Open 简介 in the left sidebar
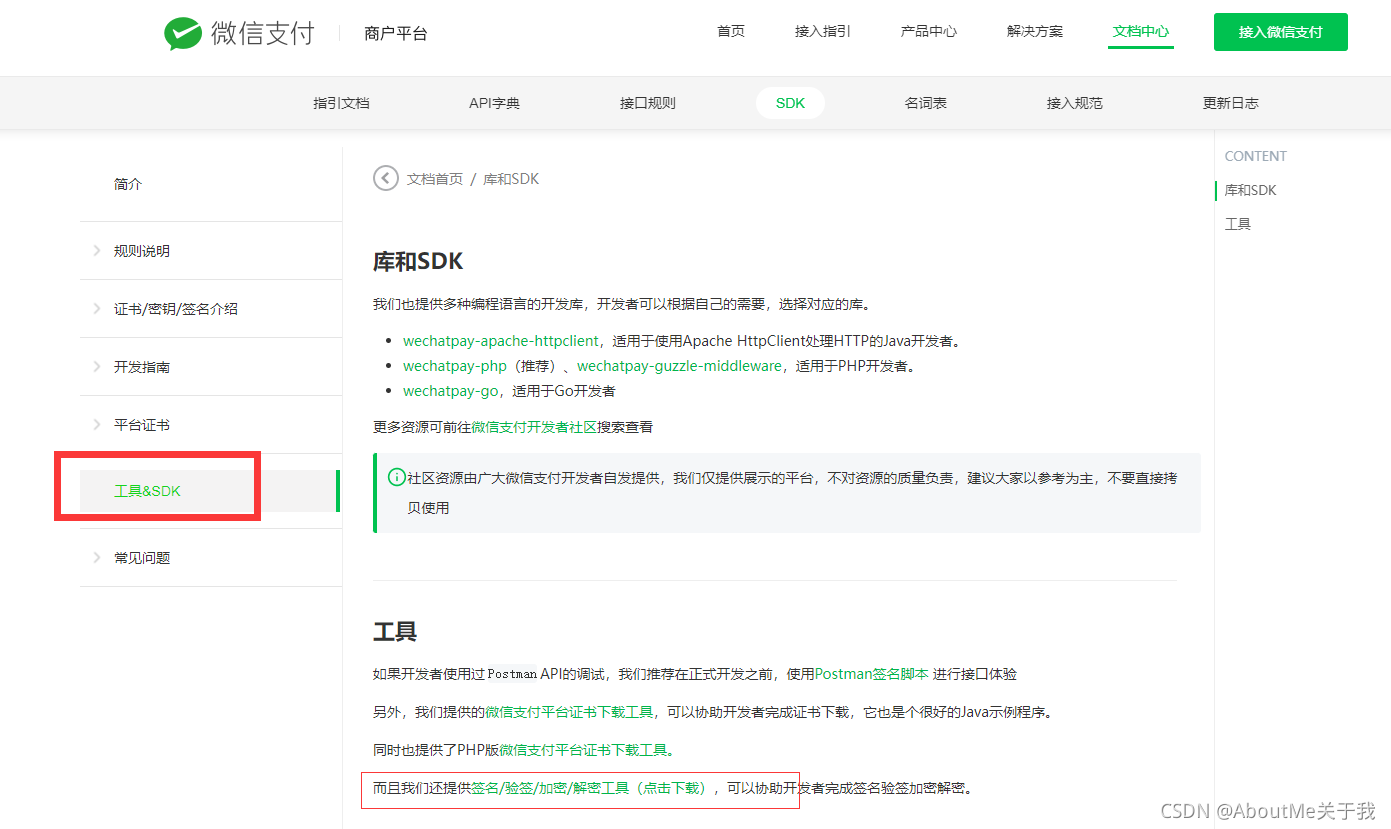Image resolution: width=1391 pixels, height=829 pixels. (128, 184)
